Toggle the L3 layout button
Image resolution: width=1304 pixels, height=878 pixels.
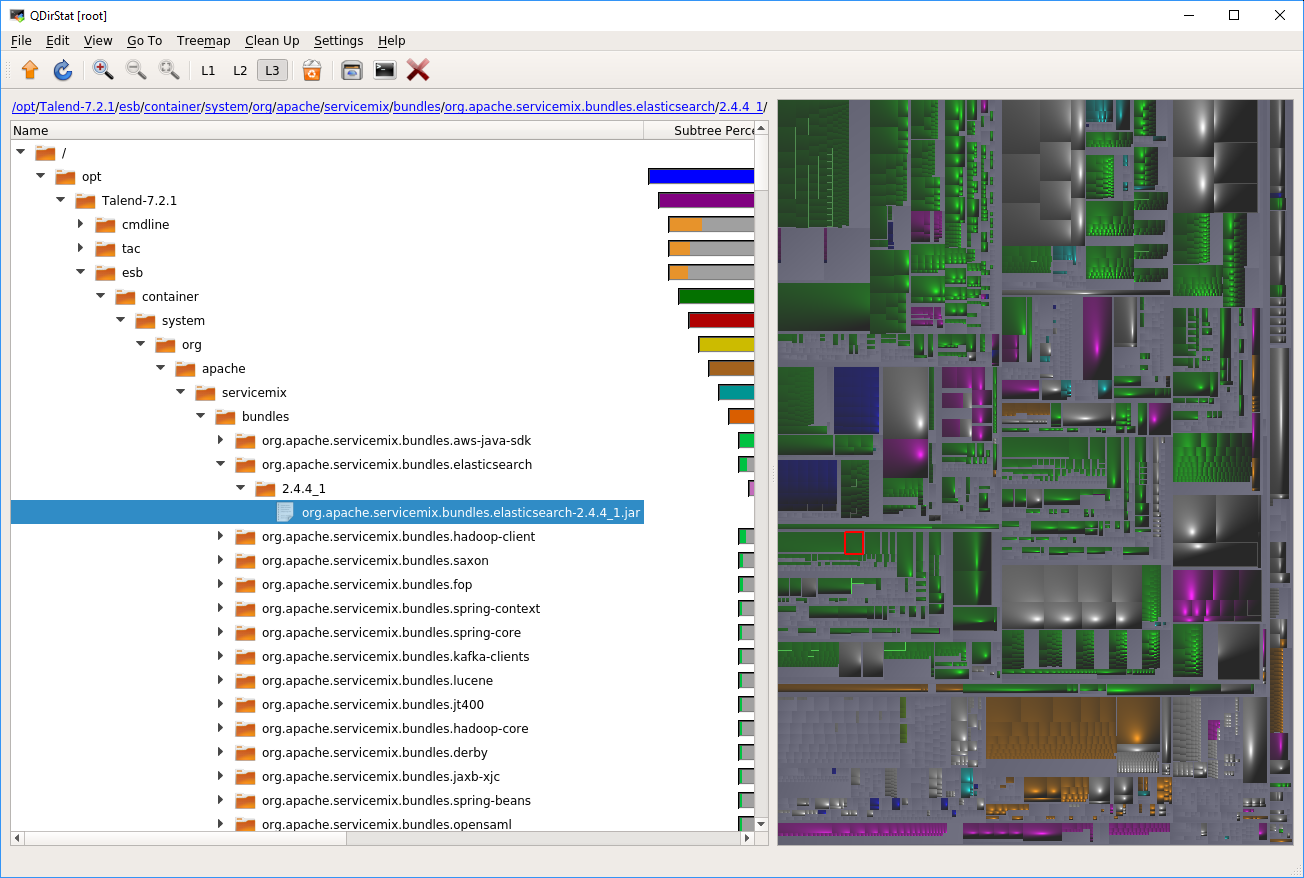click(x=272, y=70)
